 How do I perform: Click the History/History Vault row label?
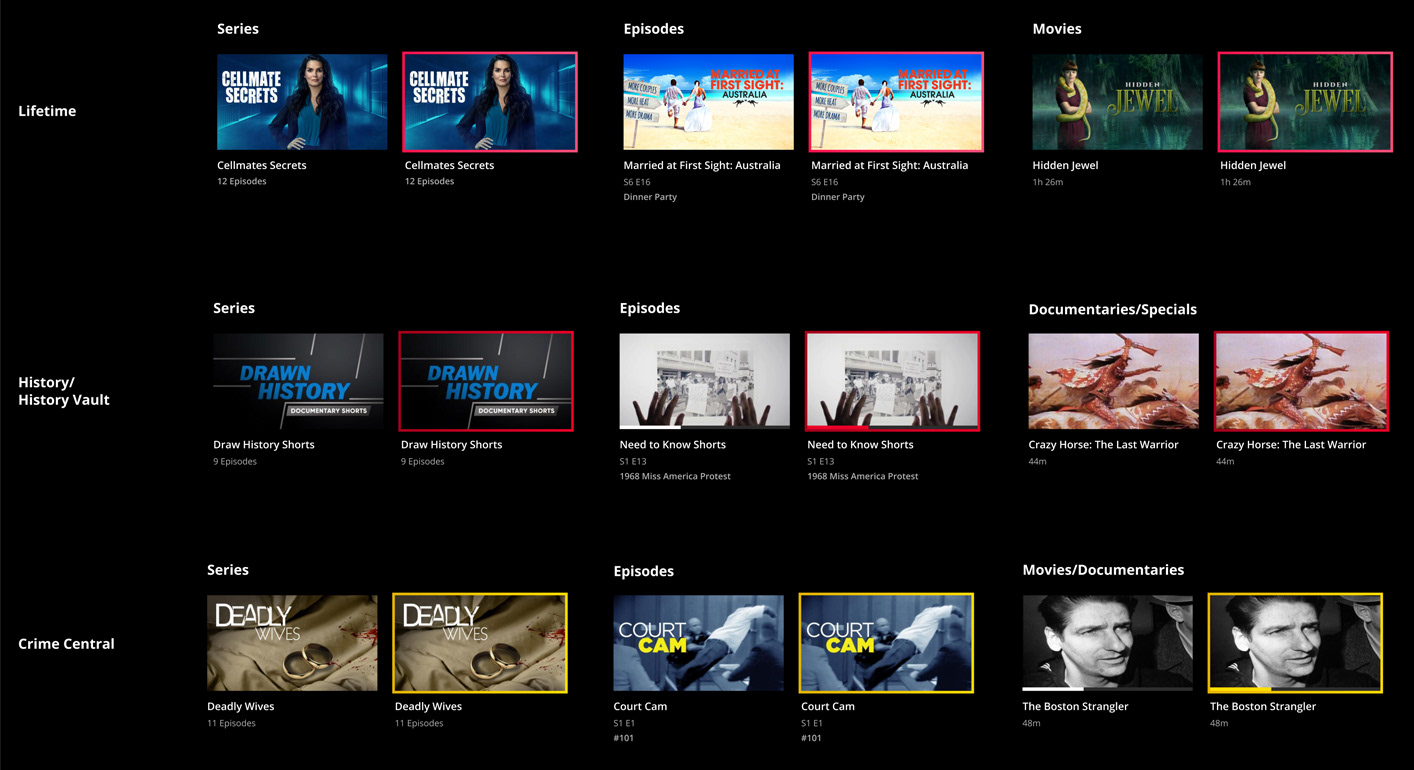(x=64, y=391)
